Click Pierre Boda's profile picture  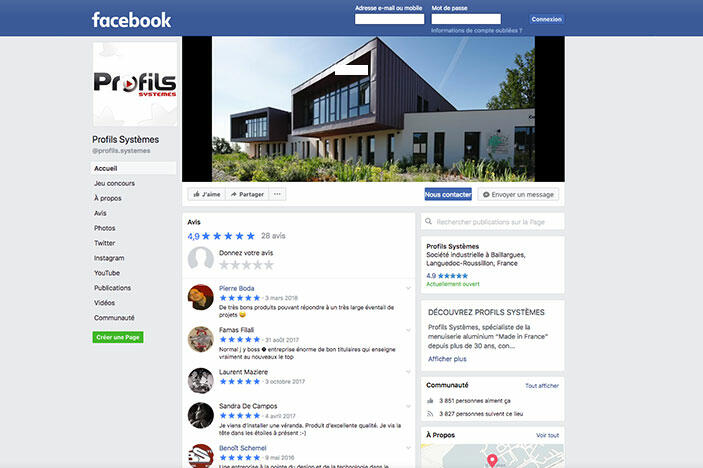(x=200, y=297)
